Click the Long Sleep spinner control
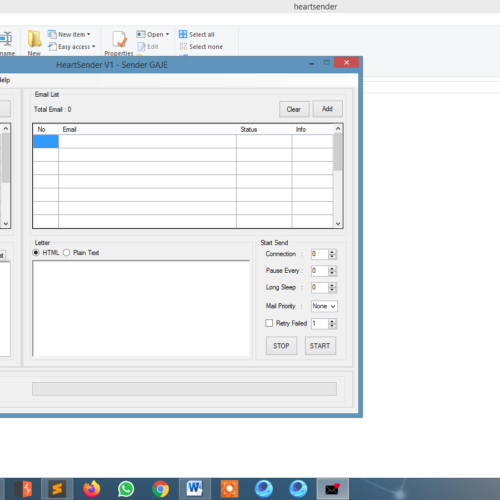 [332, 287]
